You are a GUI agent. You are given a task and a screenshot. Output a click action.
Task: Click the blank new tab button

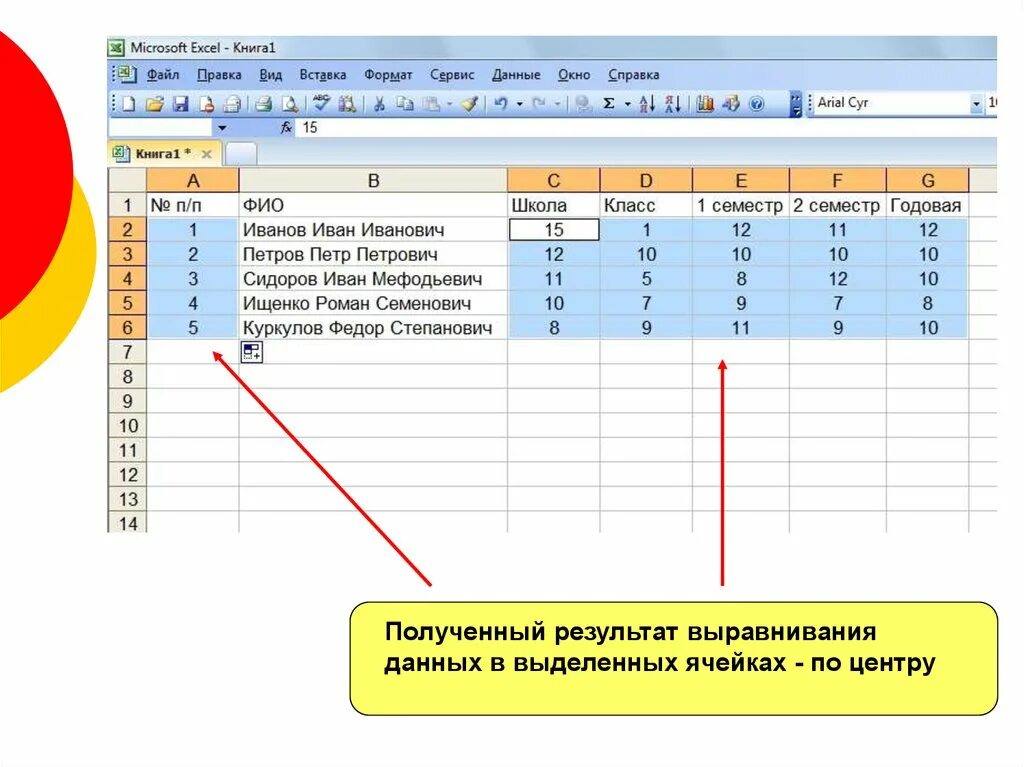[x=241, y=154]
